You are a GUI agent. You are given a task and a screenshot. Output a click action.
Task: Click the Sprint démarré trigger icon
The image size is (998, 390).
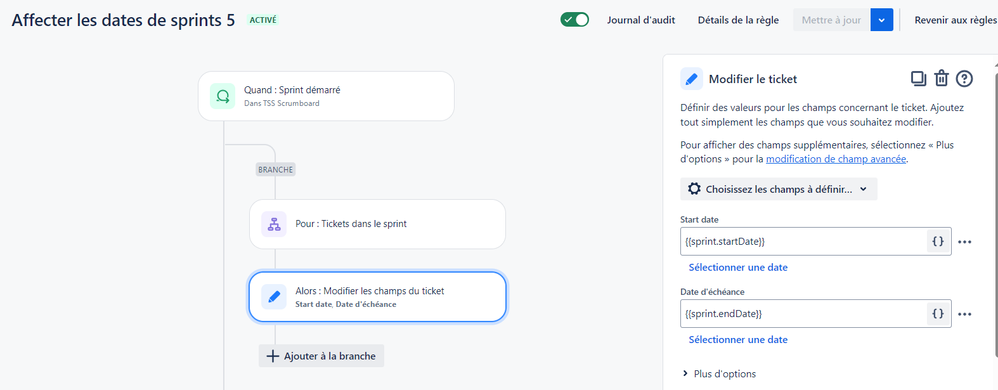click(223, 96)
